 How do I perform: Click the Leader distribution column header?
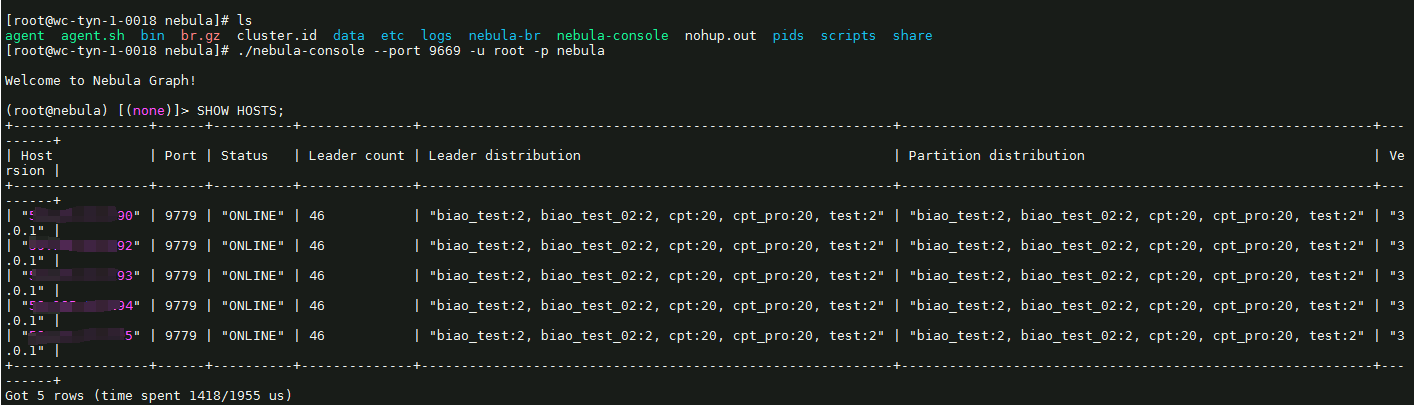tap(504, 156)
